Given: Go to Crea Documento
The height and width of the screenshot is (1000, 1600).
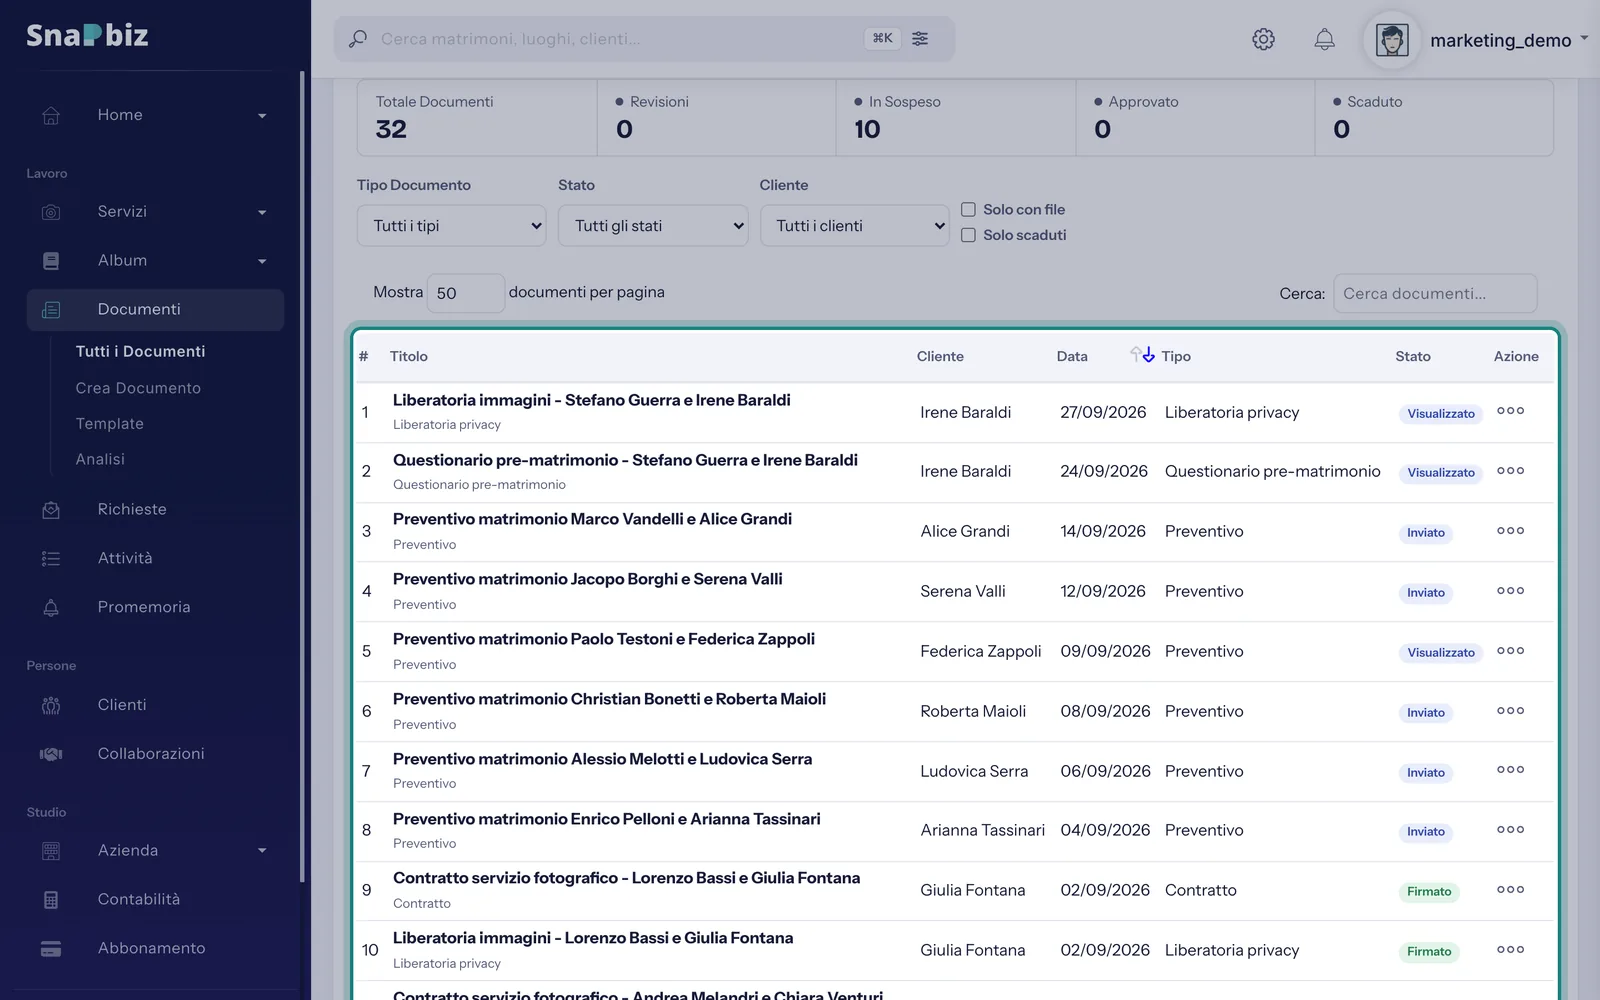Looking at the screenshot, I should pos(138,388).
